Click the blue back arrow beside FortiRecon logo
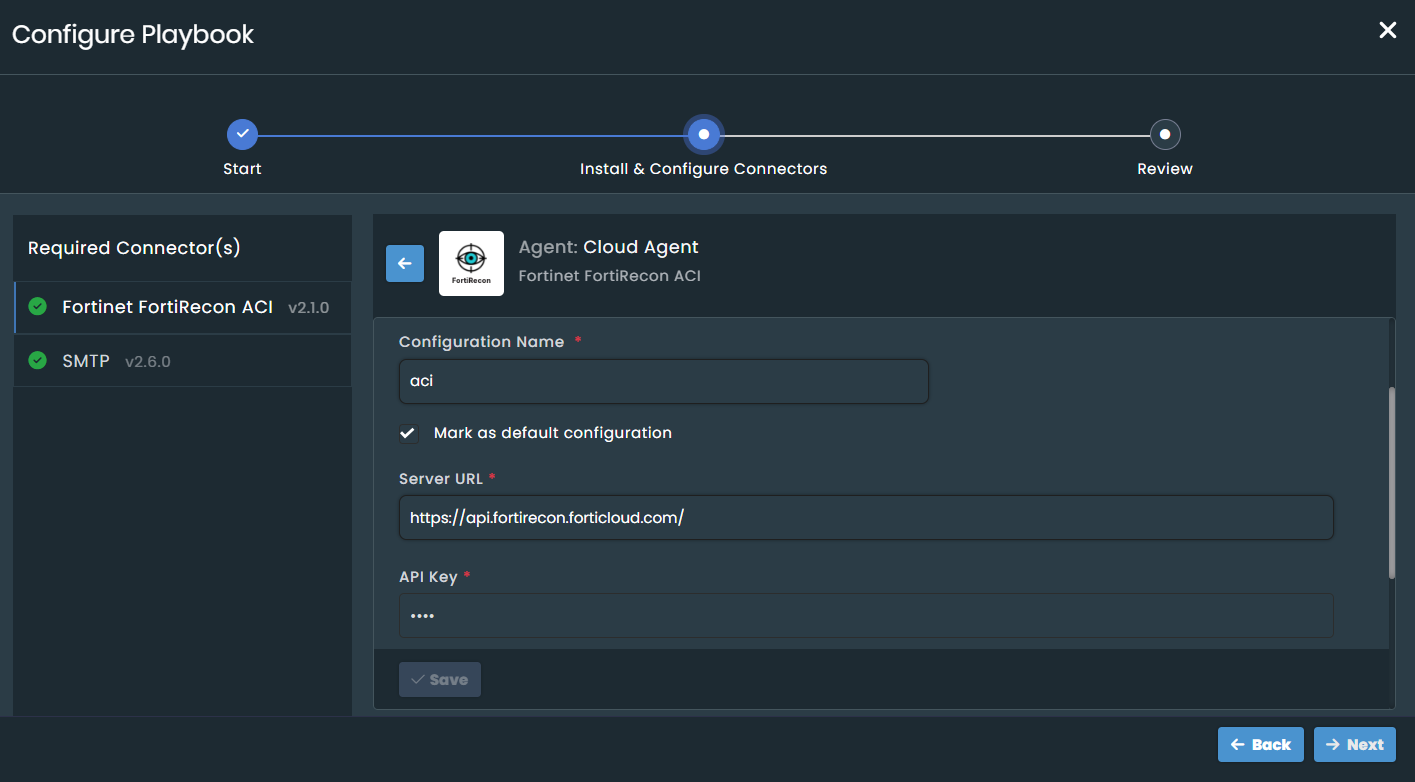 405,264
